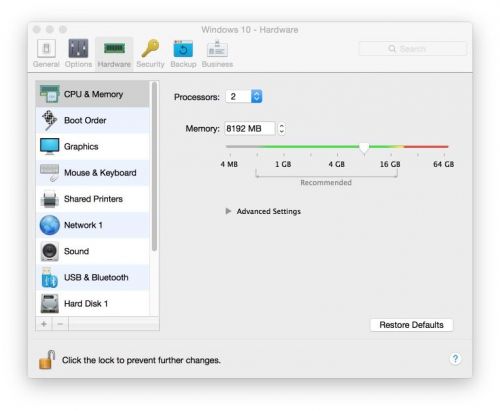The image size is (500, 411).
Task: Select the Mouse & Keyboard icon
Action: (50, 173)
